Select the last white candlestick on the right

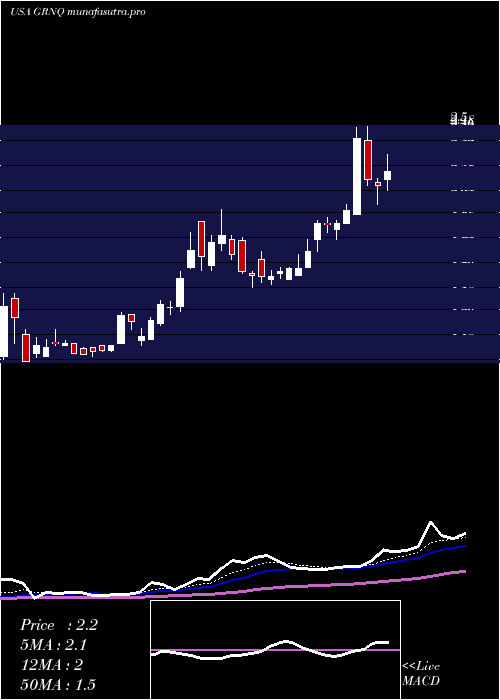[x=388, y=175]
